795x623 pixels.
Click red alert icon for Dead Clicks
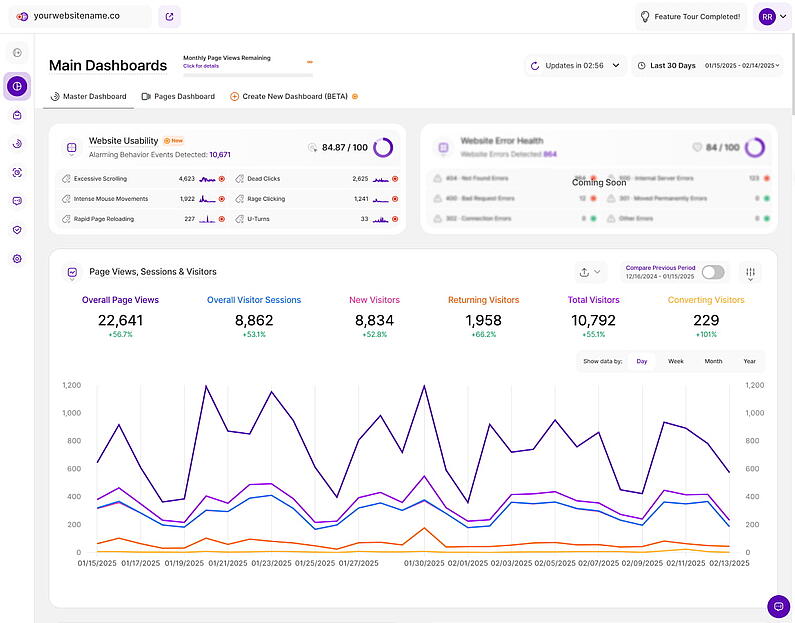[x=395, y=179]
